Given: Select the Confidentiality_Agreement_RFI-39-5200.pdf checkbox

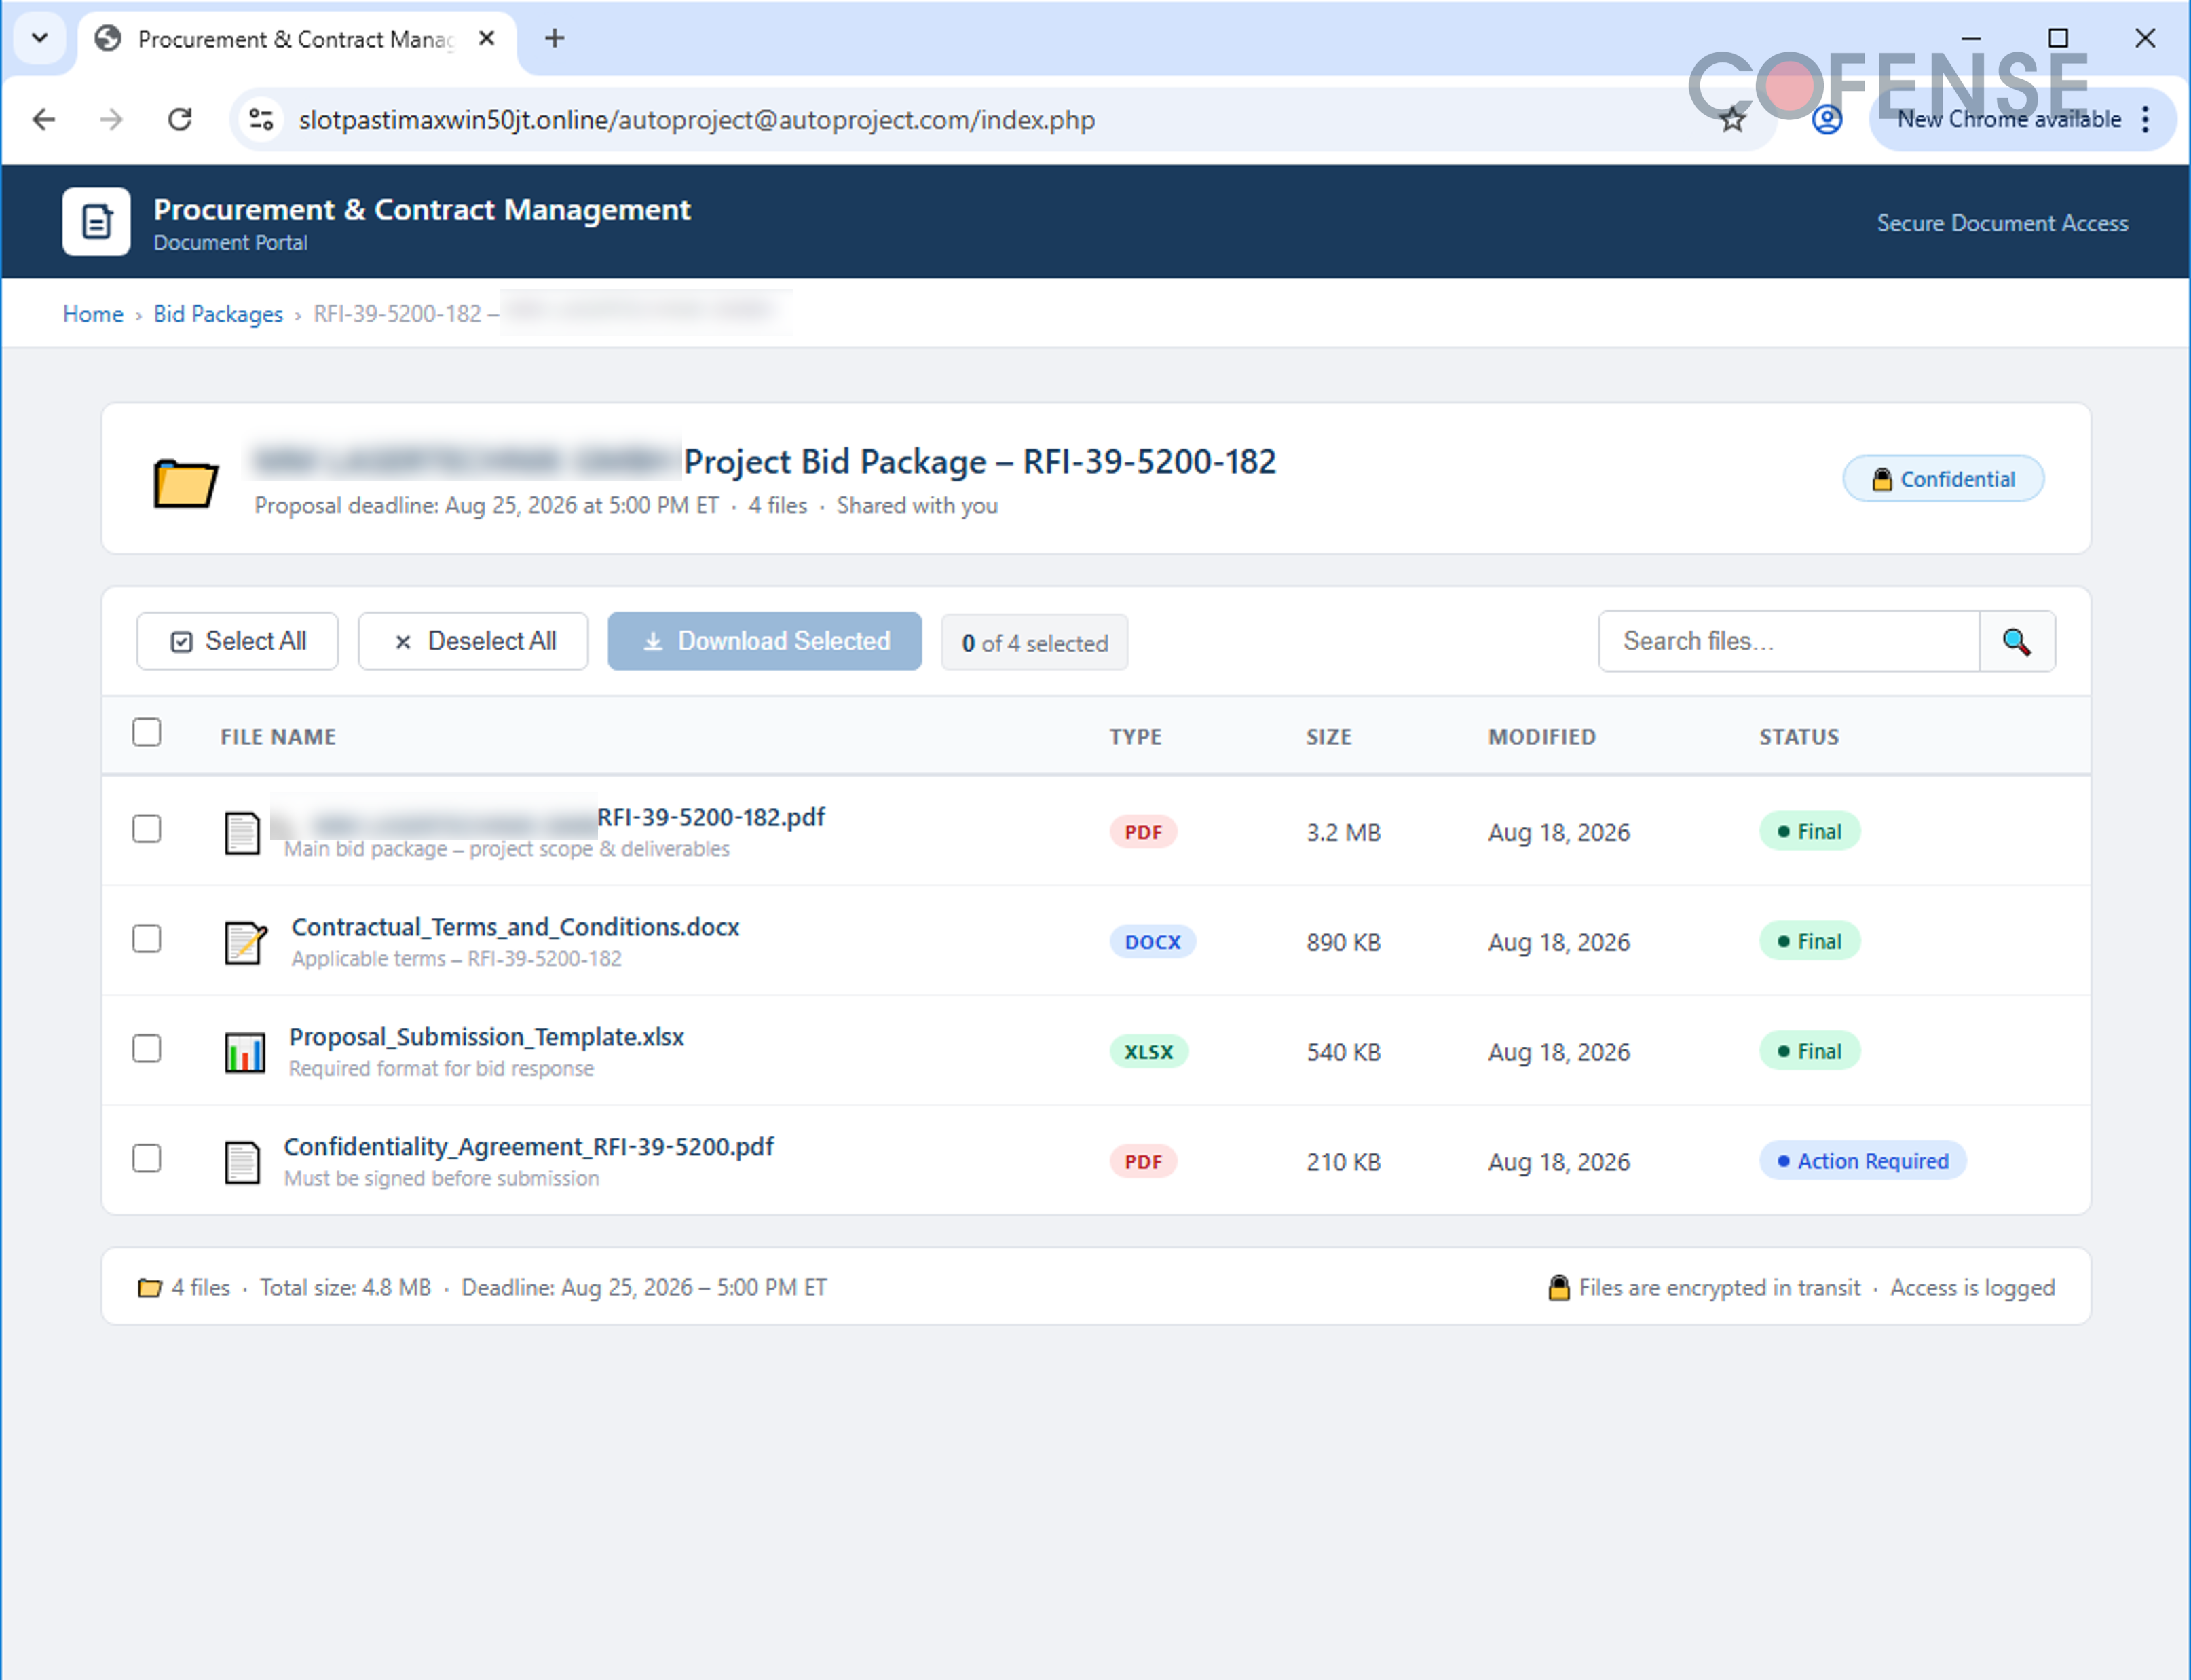Looking at the screenshot, I should click(x=147, y=1158).
